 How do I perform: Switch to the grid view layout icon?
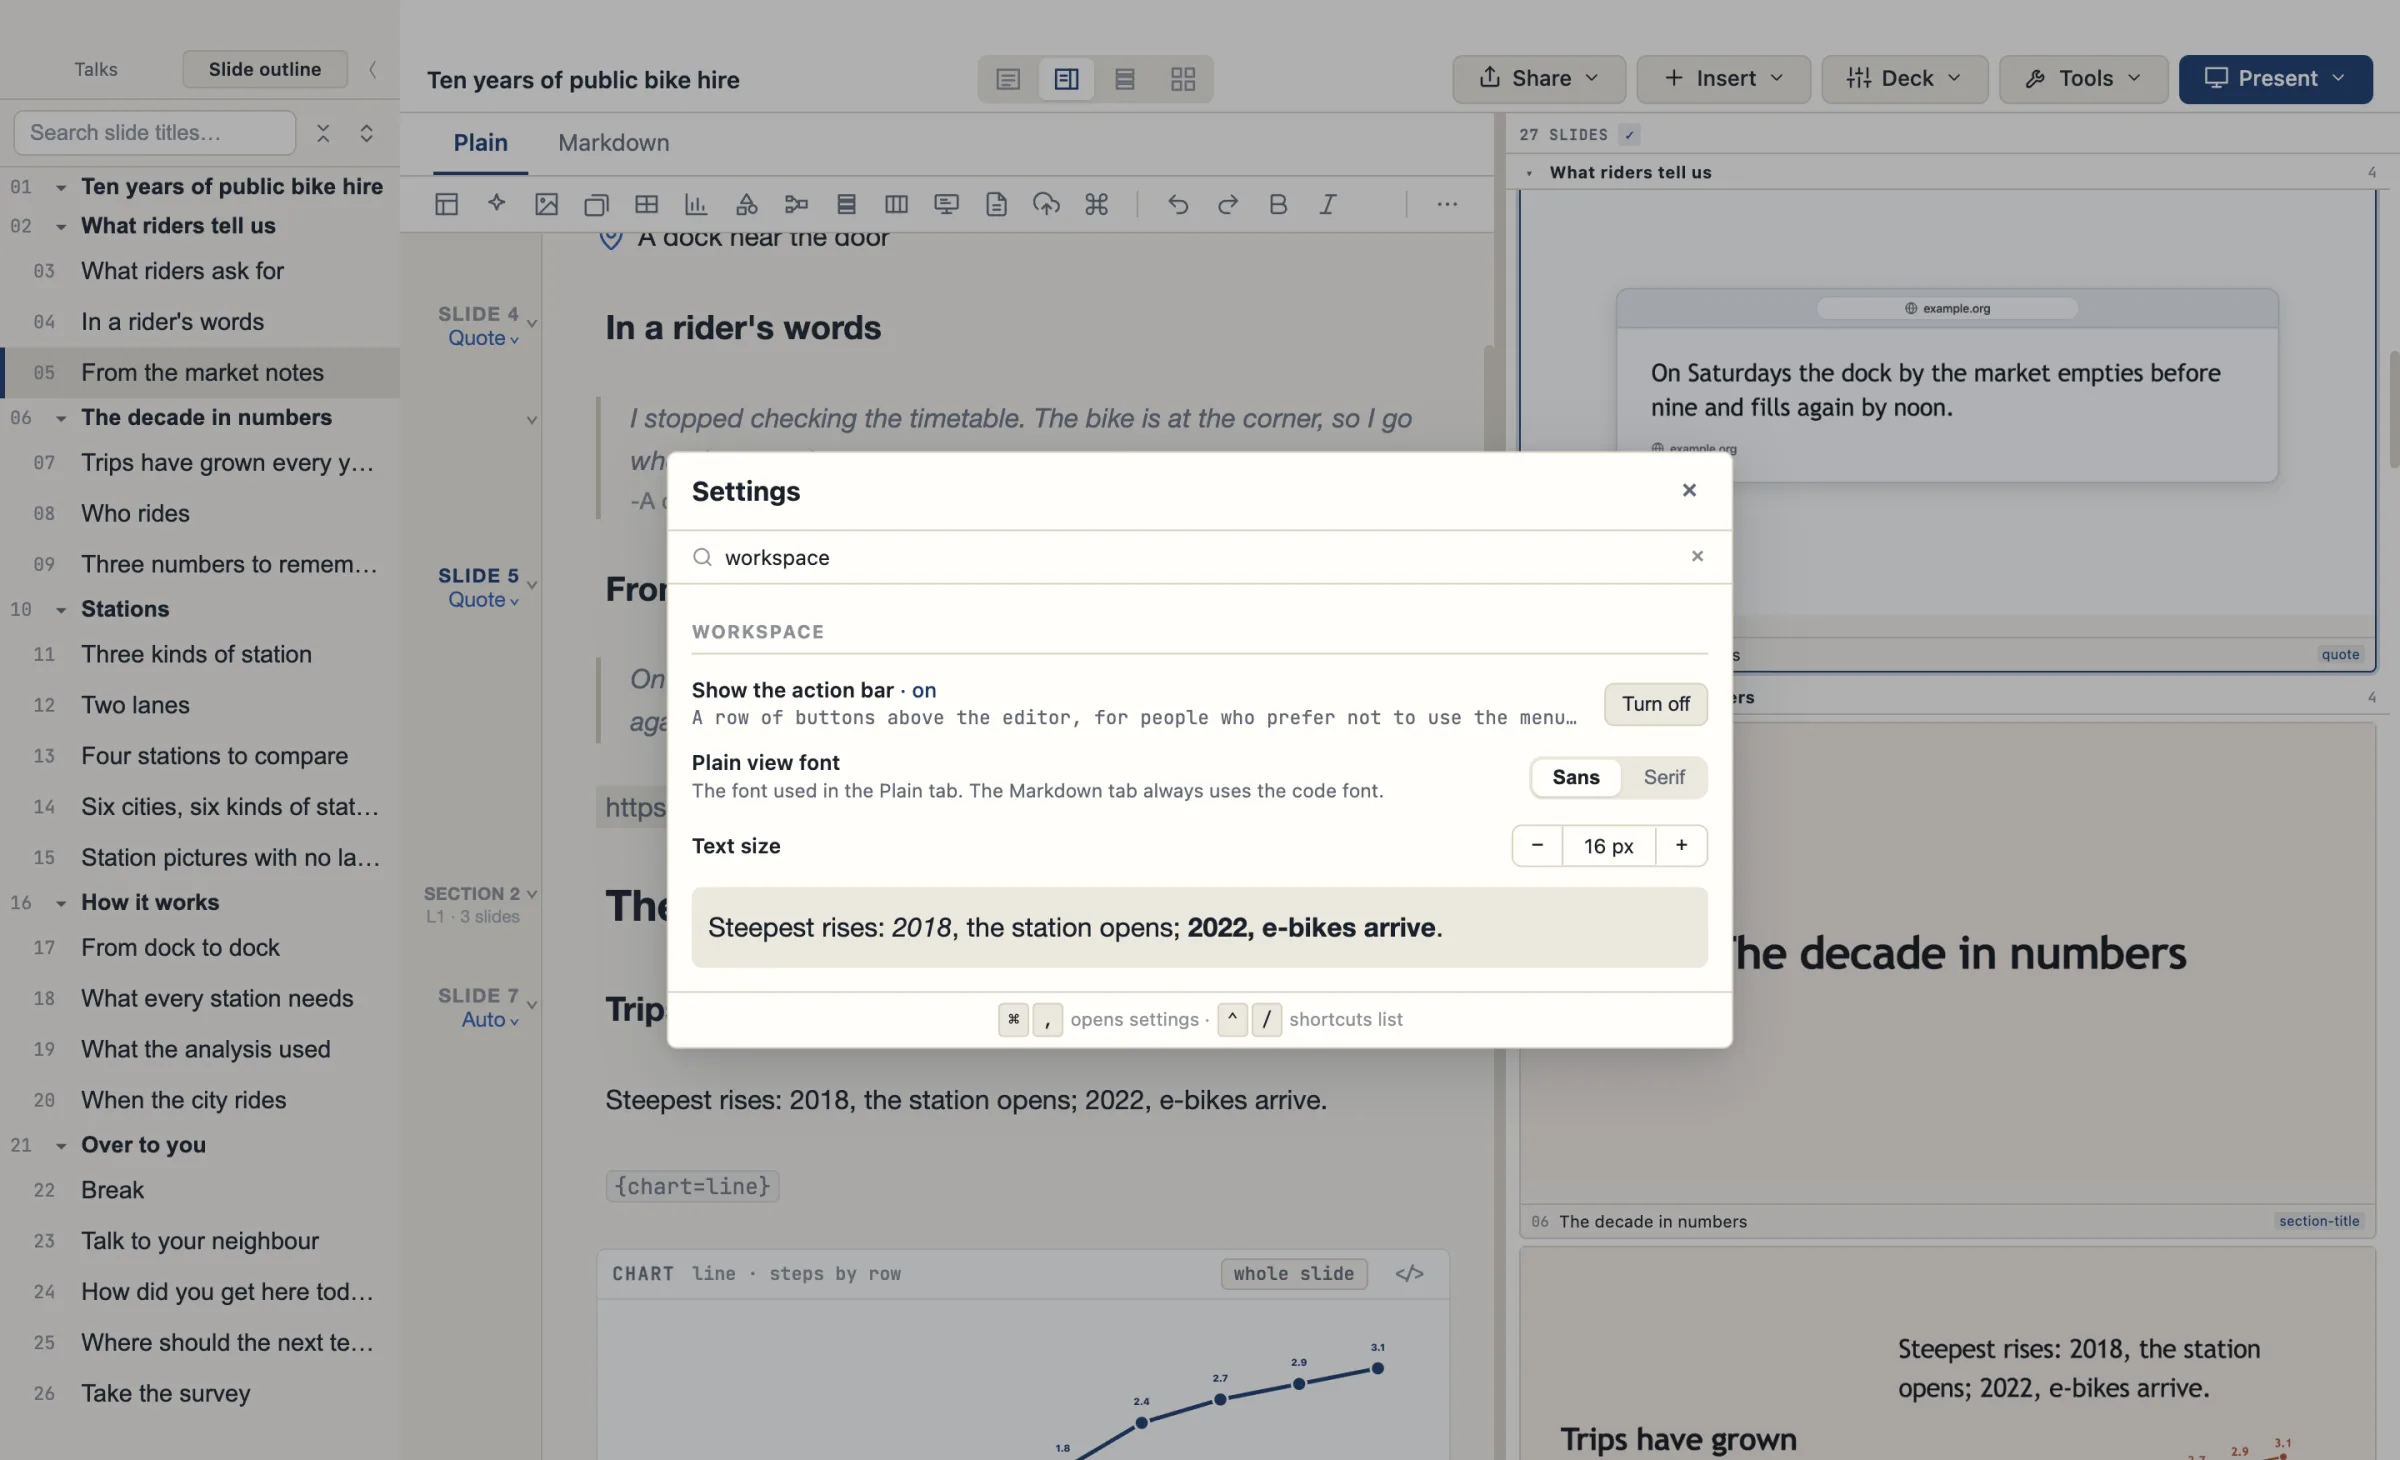pyautogui.click(x=1183, y=79)
